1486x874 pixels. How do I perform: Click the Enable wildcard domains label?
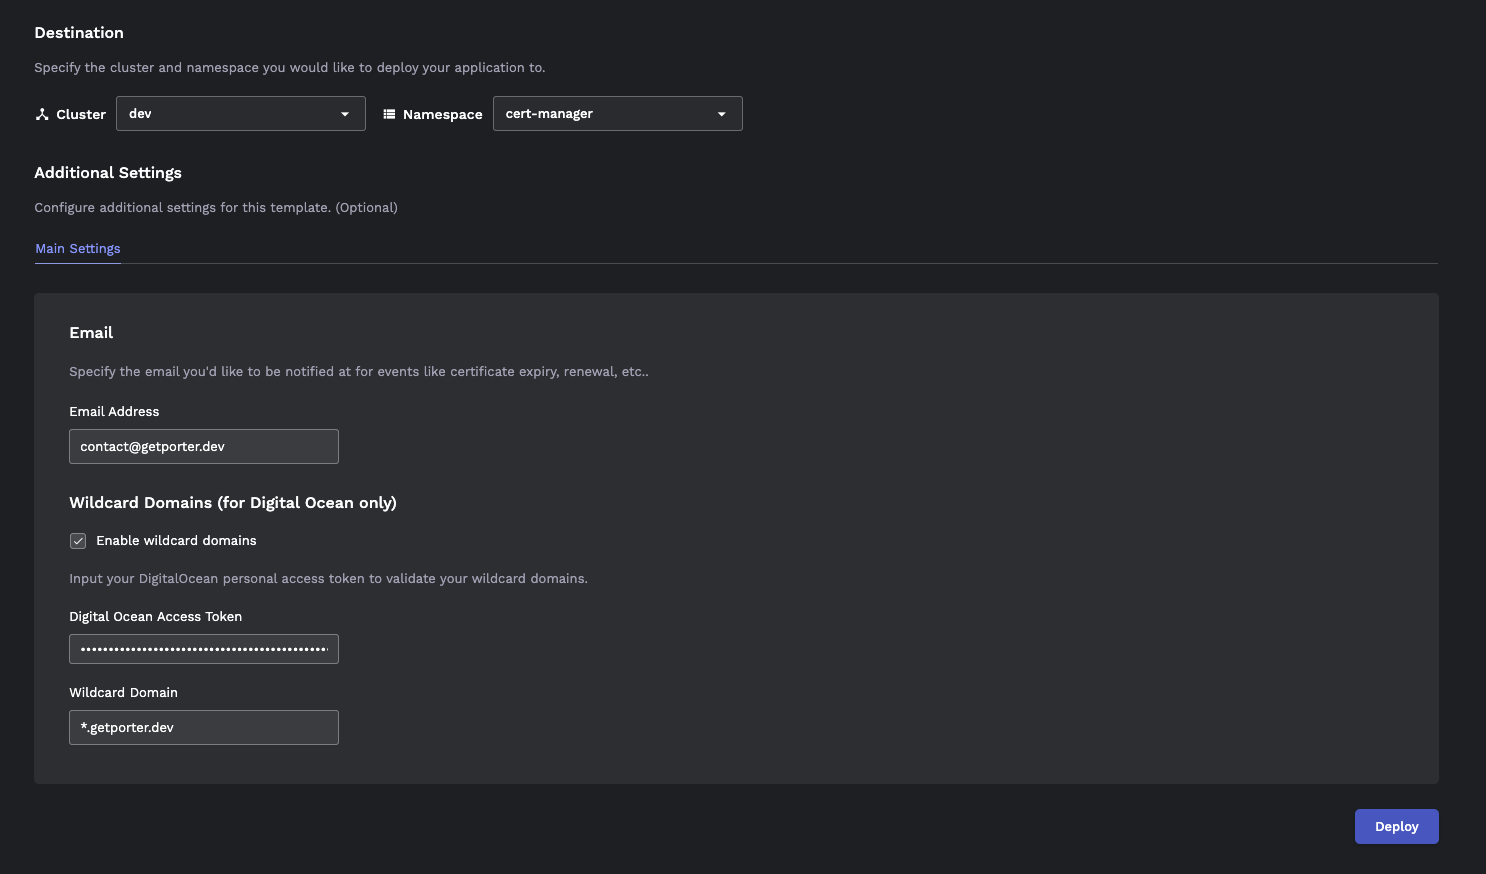[176, 541]
